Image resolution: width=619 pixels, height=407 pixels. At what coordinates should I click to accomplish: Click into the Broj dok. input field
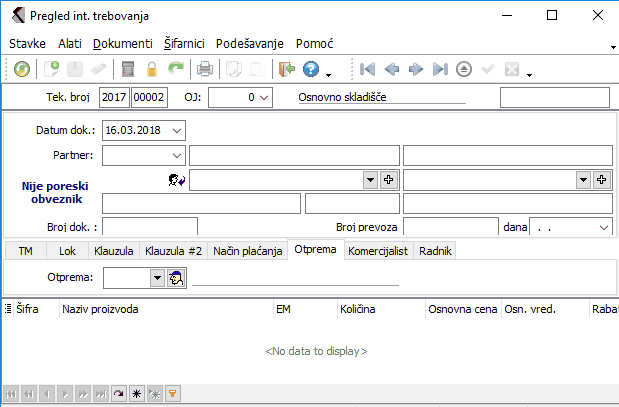click(150, 227)
